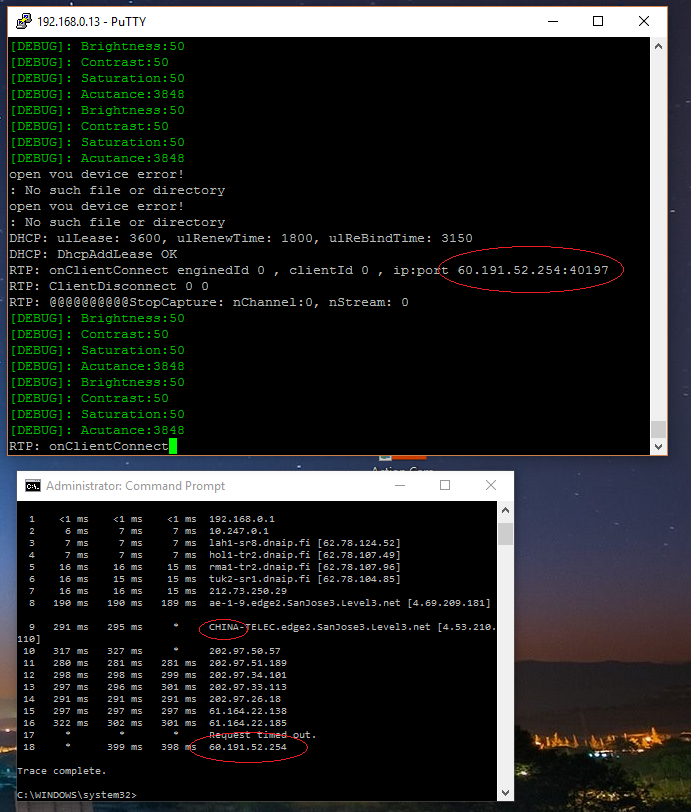Close the Administrator Command Prompt window
The width and height of the screenshot is (691, 812).
(x=490, y=486)
